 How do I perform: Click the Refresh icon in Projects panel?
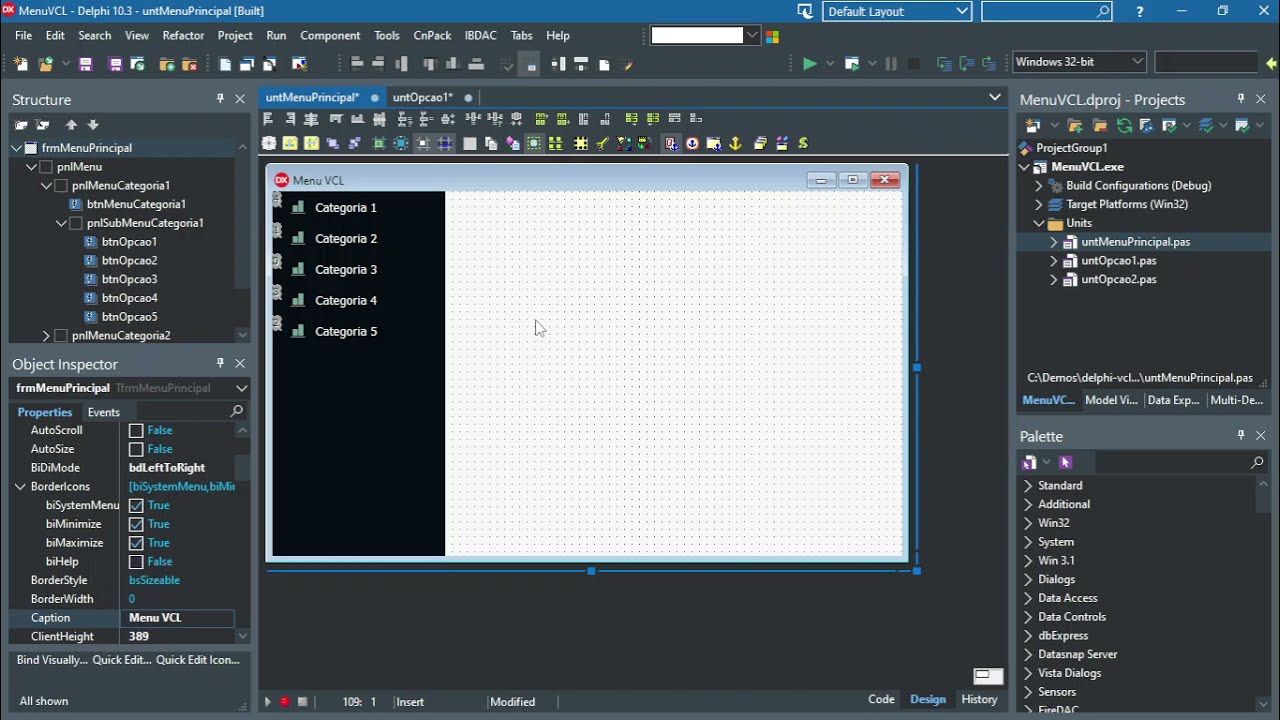tap(1124, 125)
